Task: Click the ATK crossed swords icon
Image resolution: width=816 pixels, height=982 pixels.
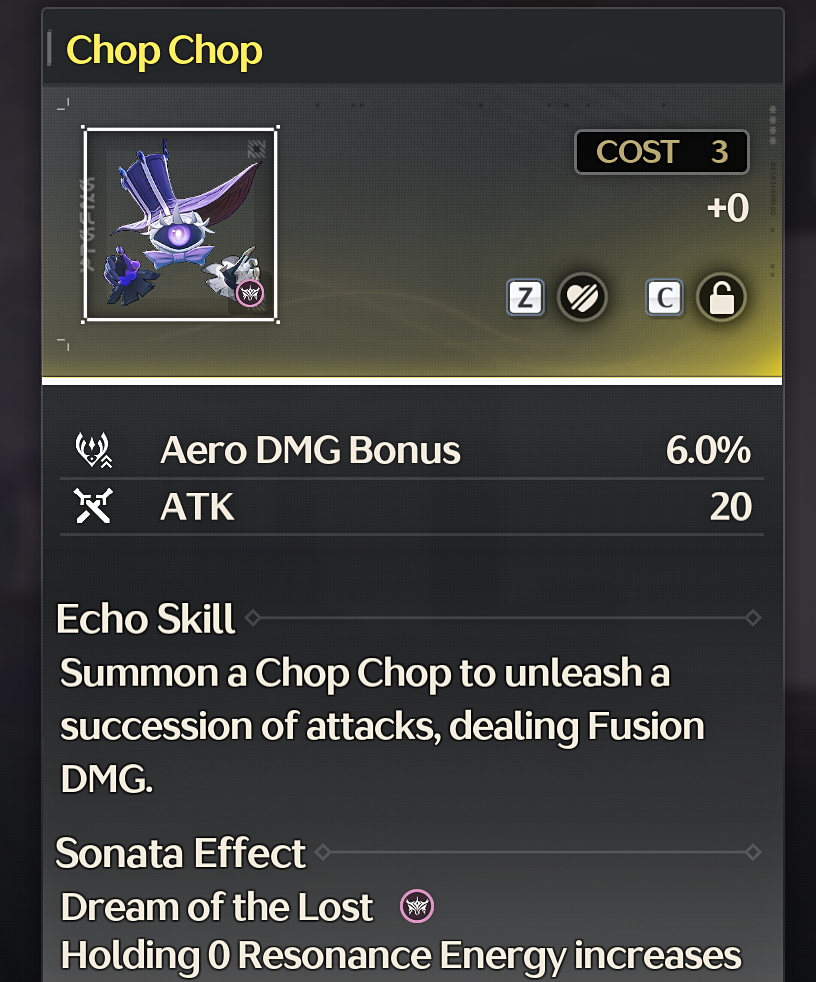Action: click(x=93, y=506)
